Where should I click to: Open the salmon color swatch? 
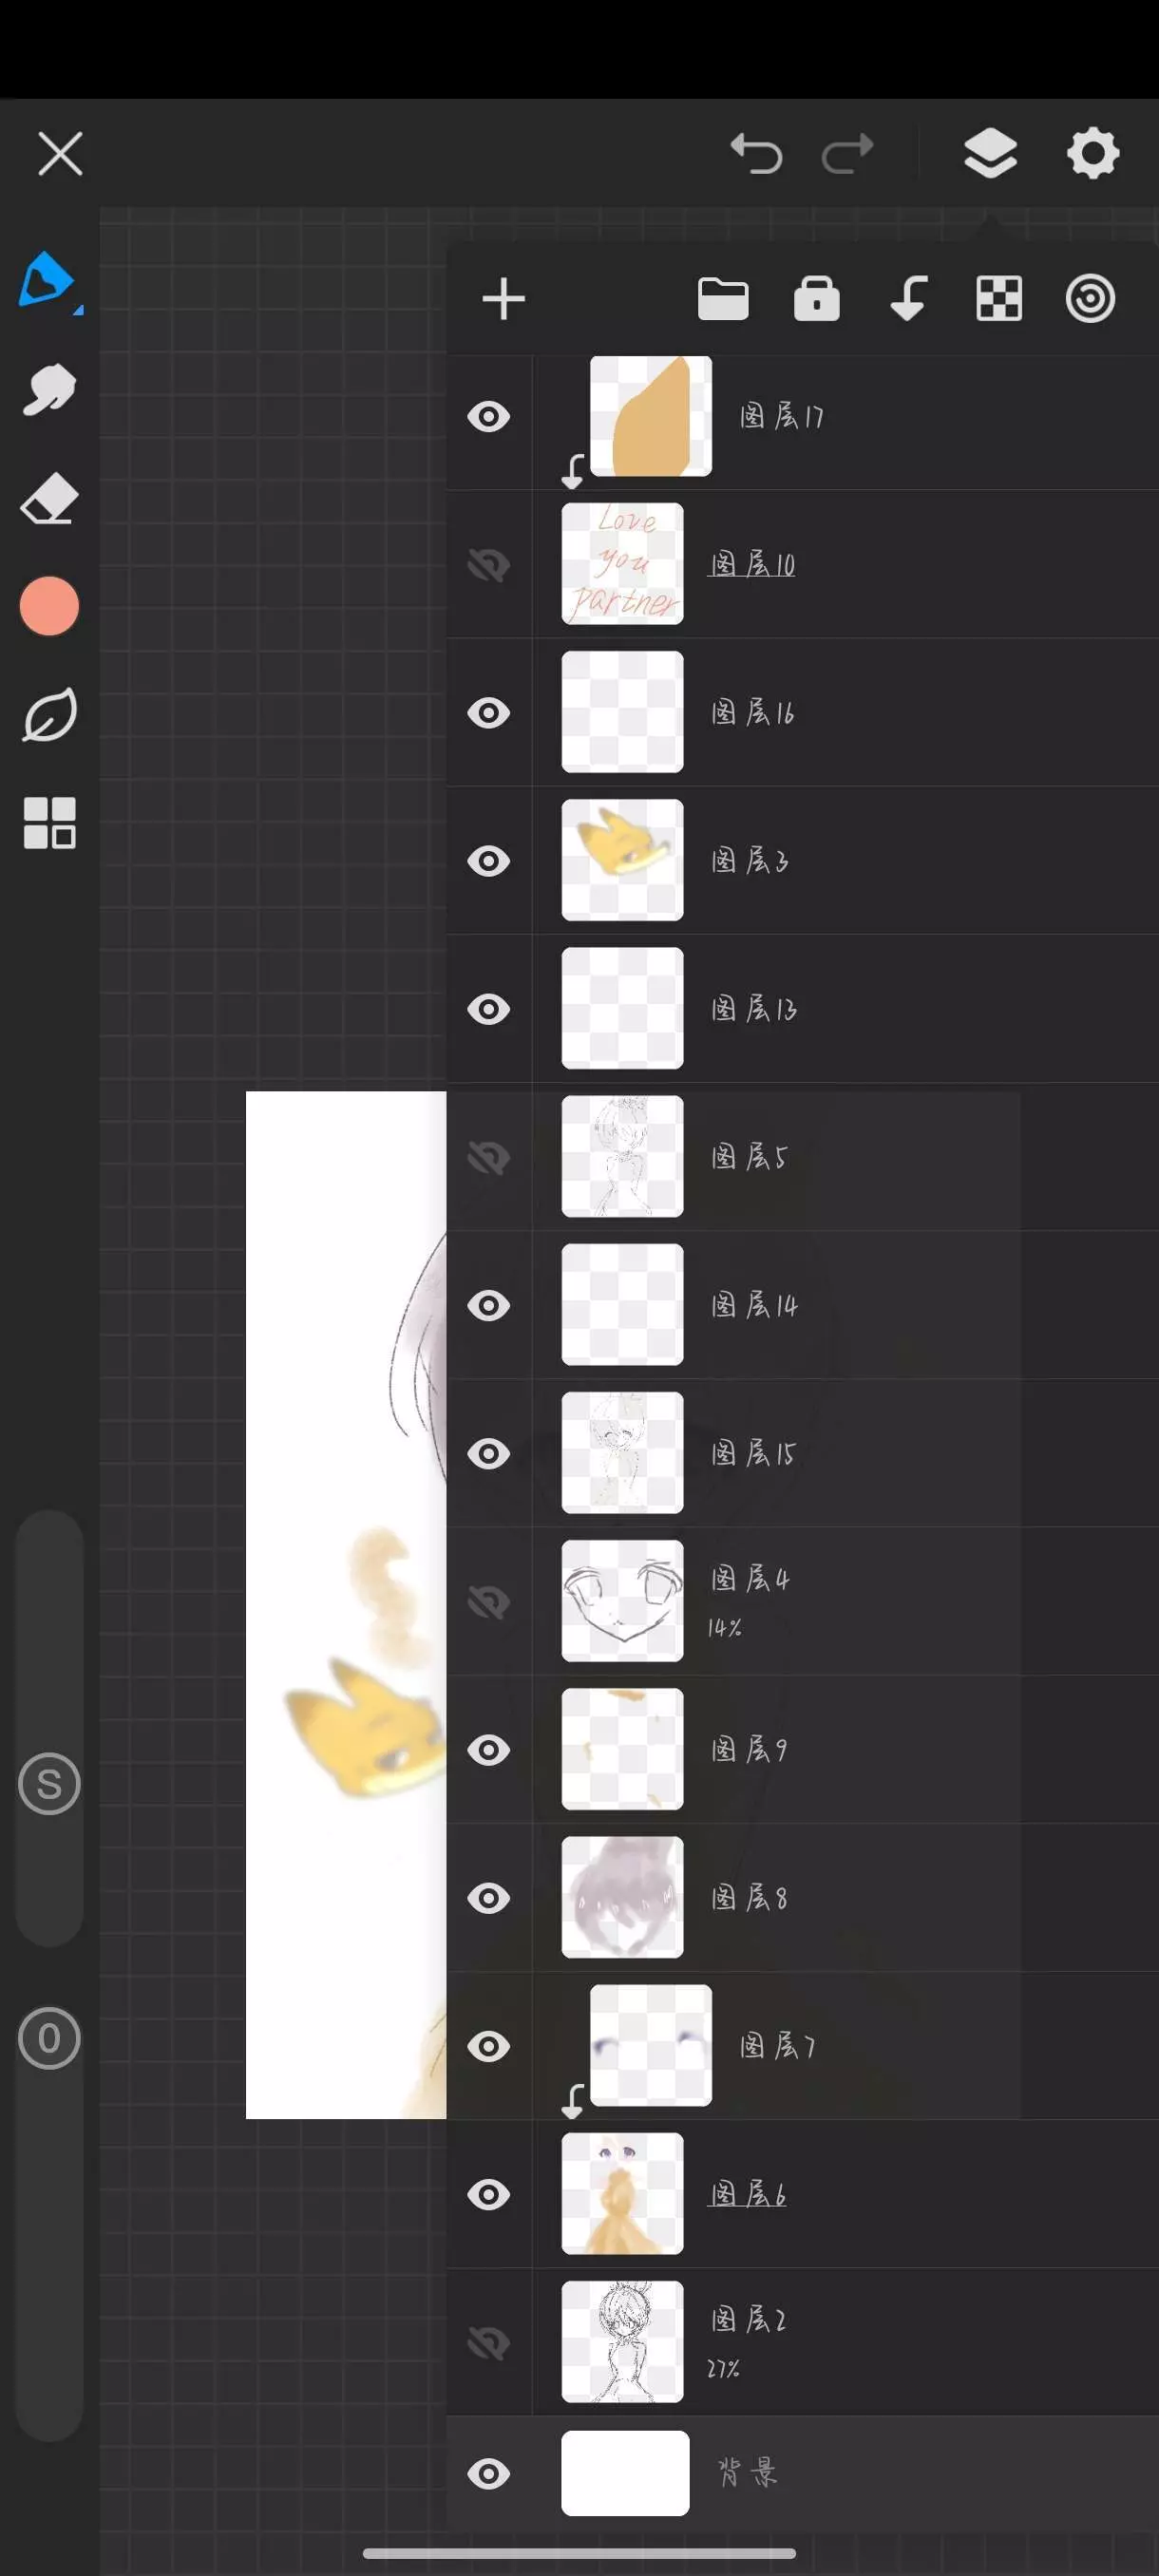point(49,606)
